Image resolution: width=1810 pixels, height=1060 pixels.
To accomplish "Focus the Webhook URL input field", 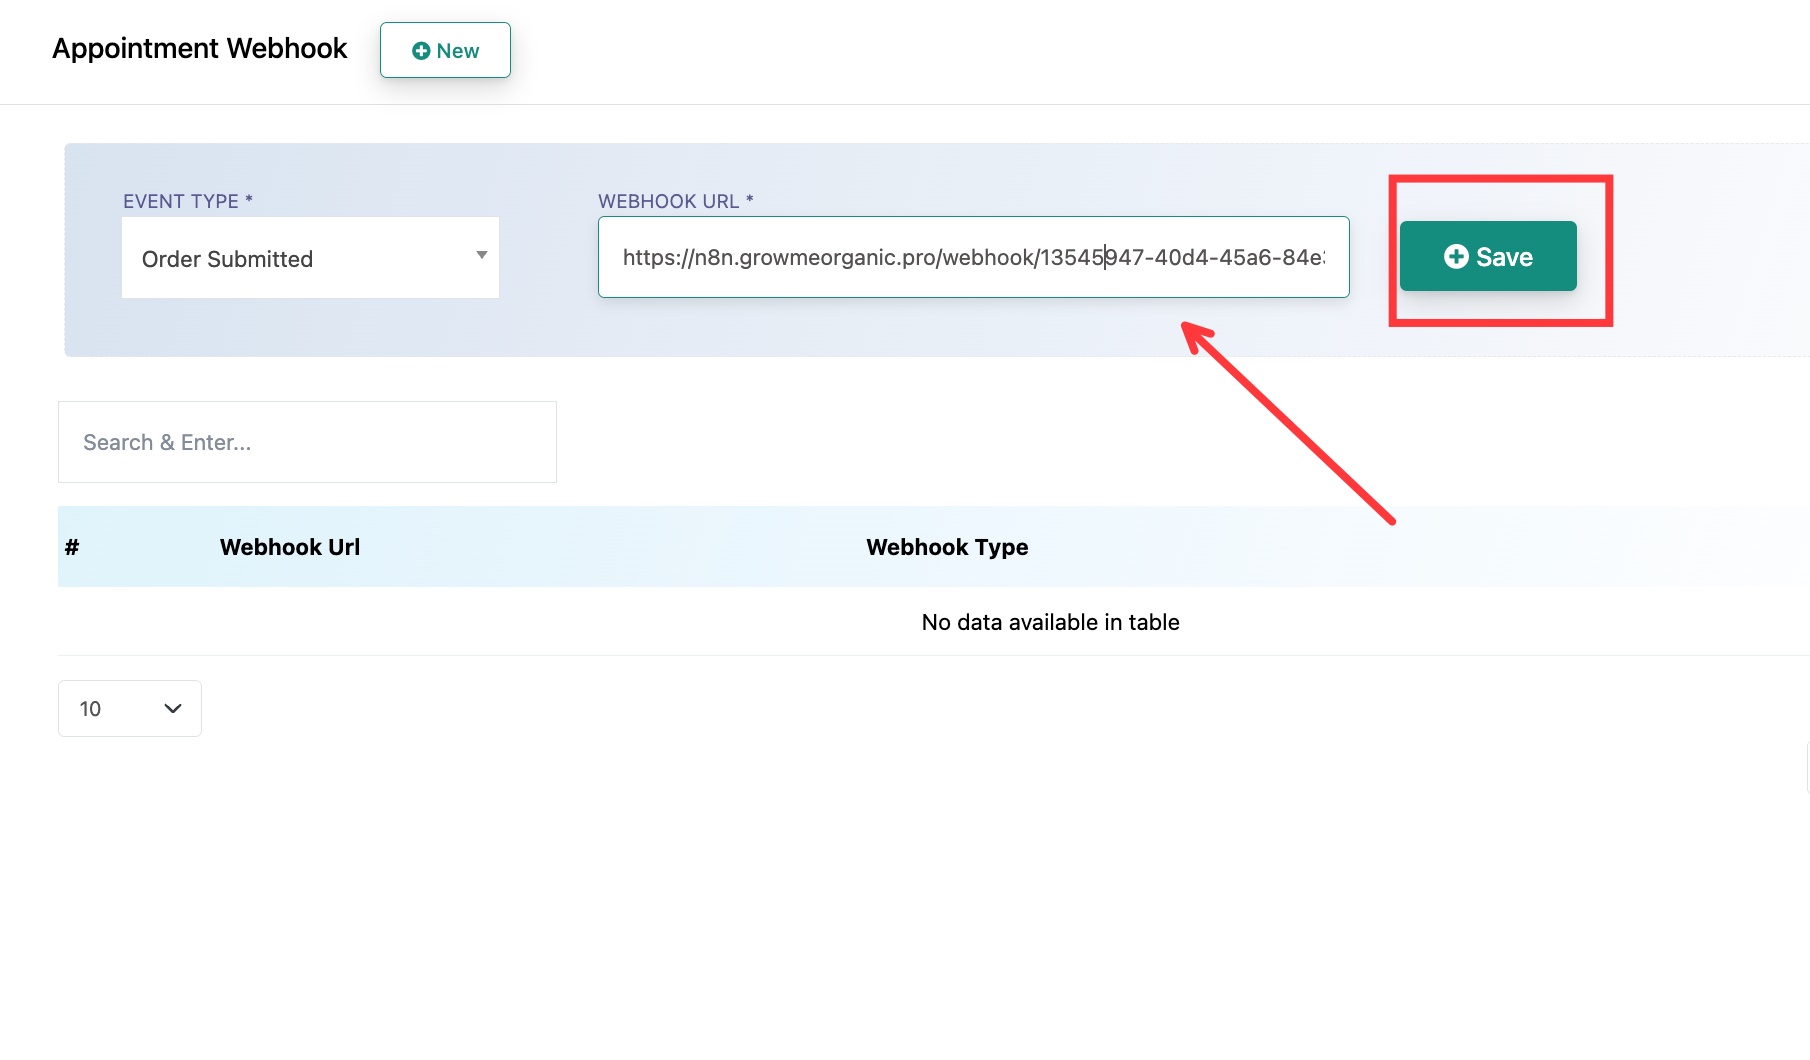I will pyautogui.click(x=974, y=257).
